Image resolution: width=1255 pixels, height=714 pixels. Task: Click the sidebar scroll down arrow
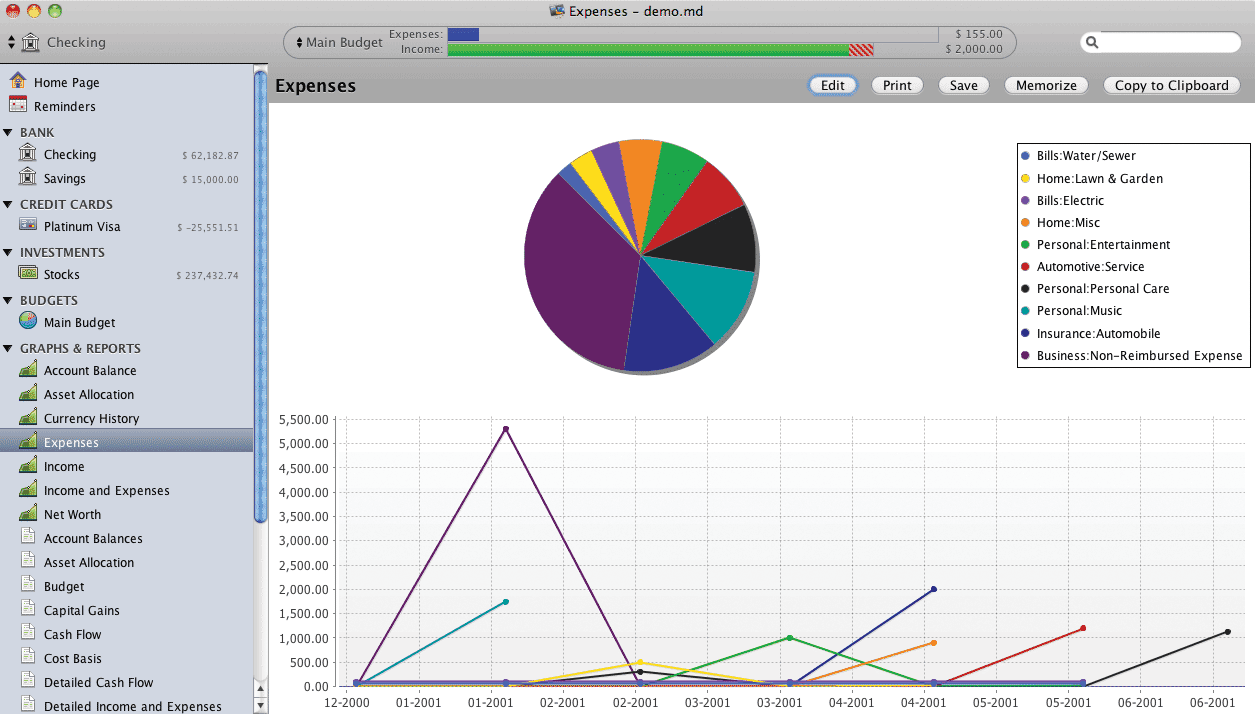click(x=261, y=705)
